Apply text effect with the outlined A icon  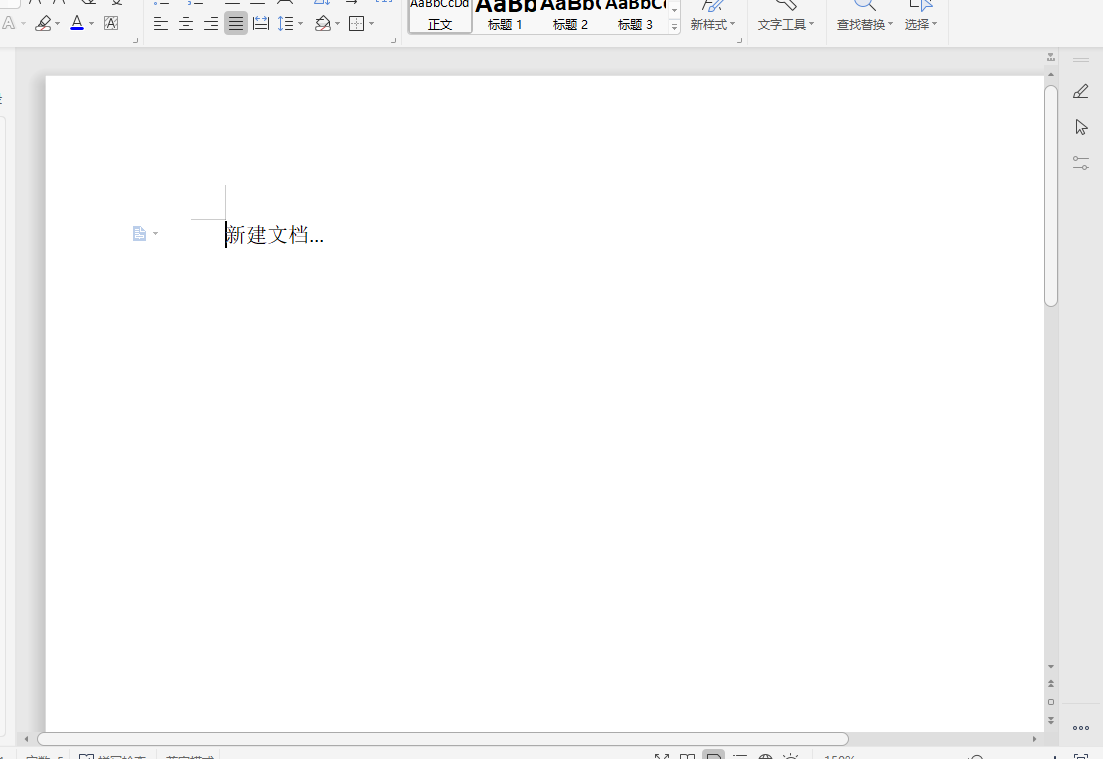(x=8, y=23)
